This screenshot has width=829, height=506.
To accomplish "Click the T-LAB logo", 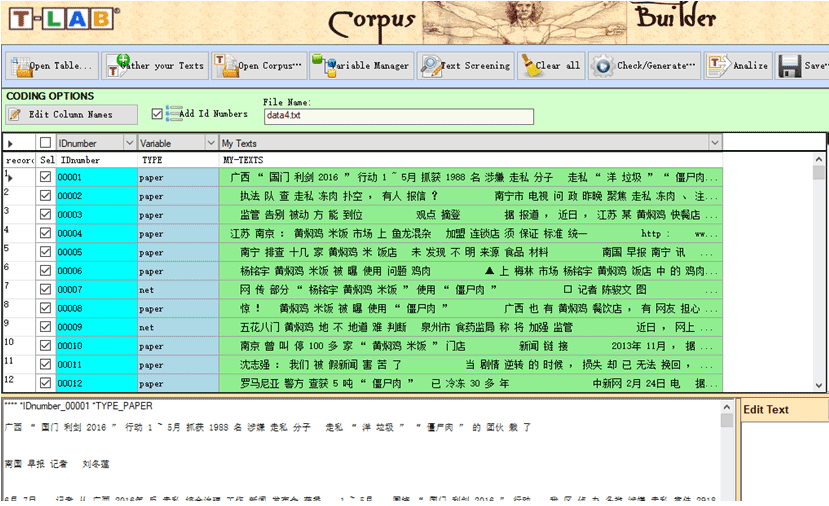I will (62, 19).
